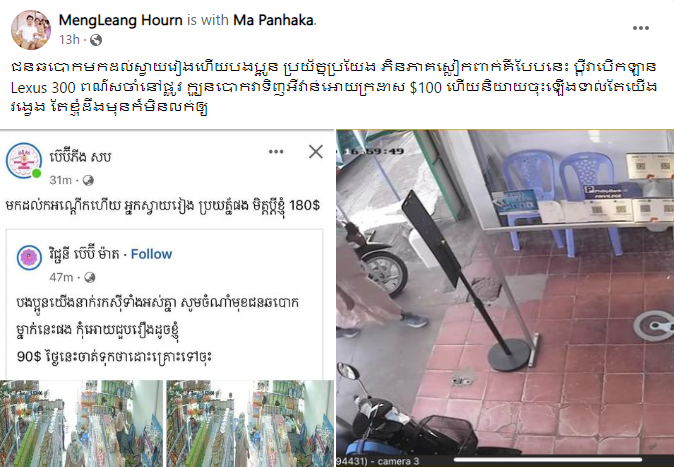Click the globe icon next to 47m

click(89, 277)
